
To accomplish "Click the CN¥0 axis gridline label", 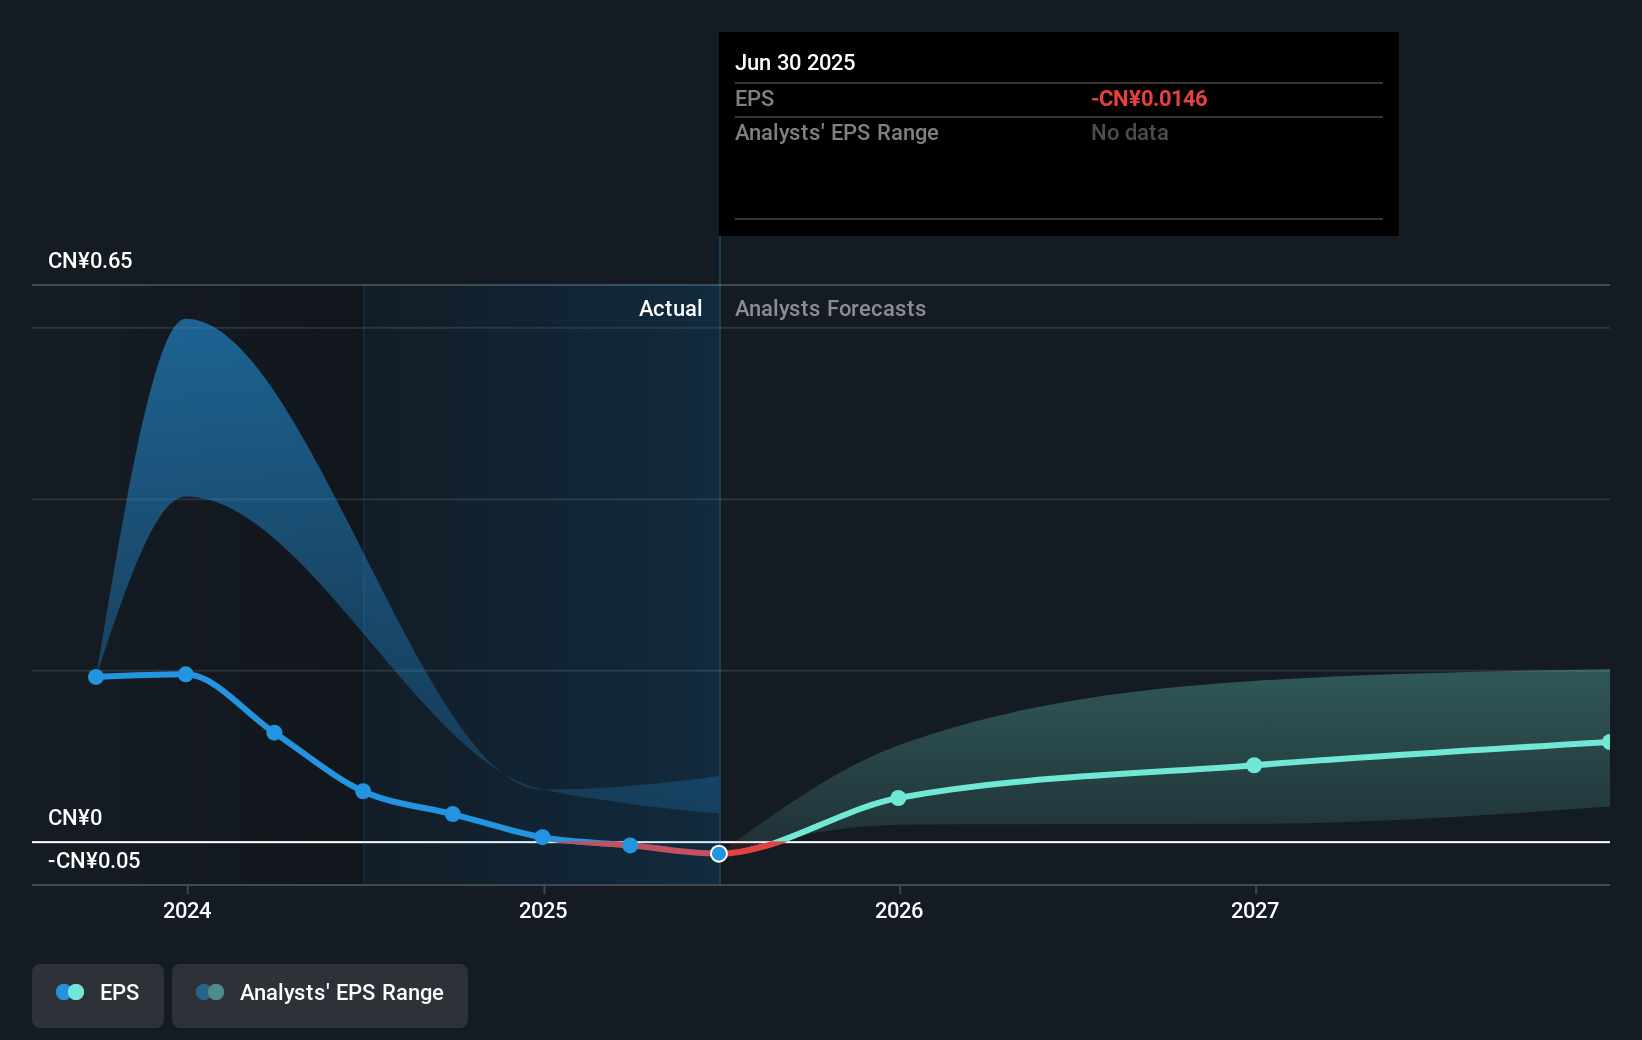I will 75,817.
